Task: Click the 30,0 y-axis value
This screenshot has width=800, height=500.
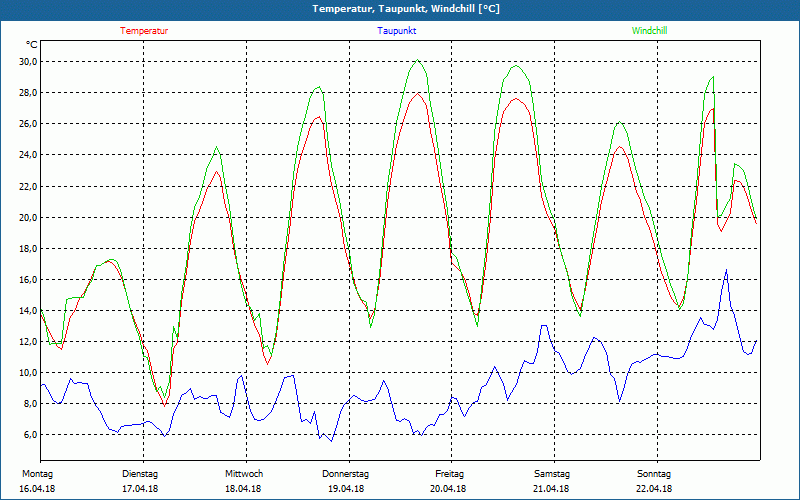Action: [28, 62]
